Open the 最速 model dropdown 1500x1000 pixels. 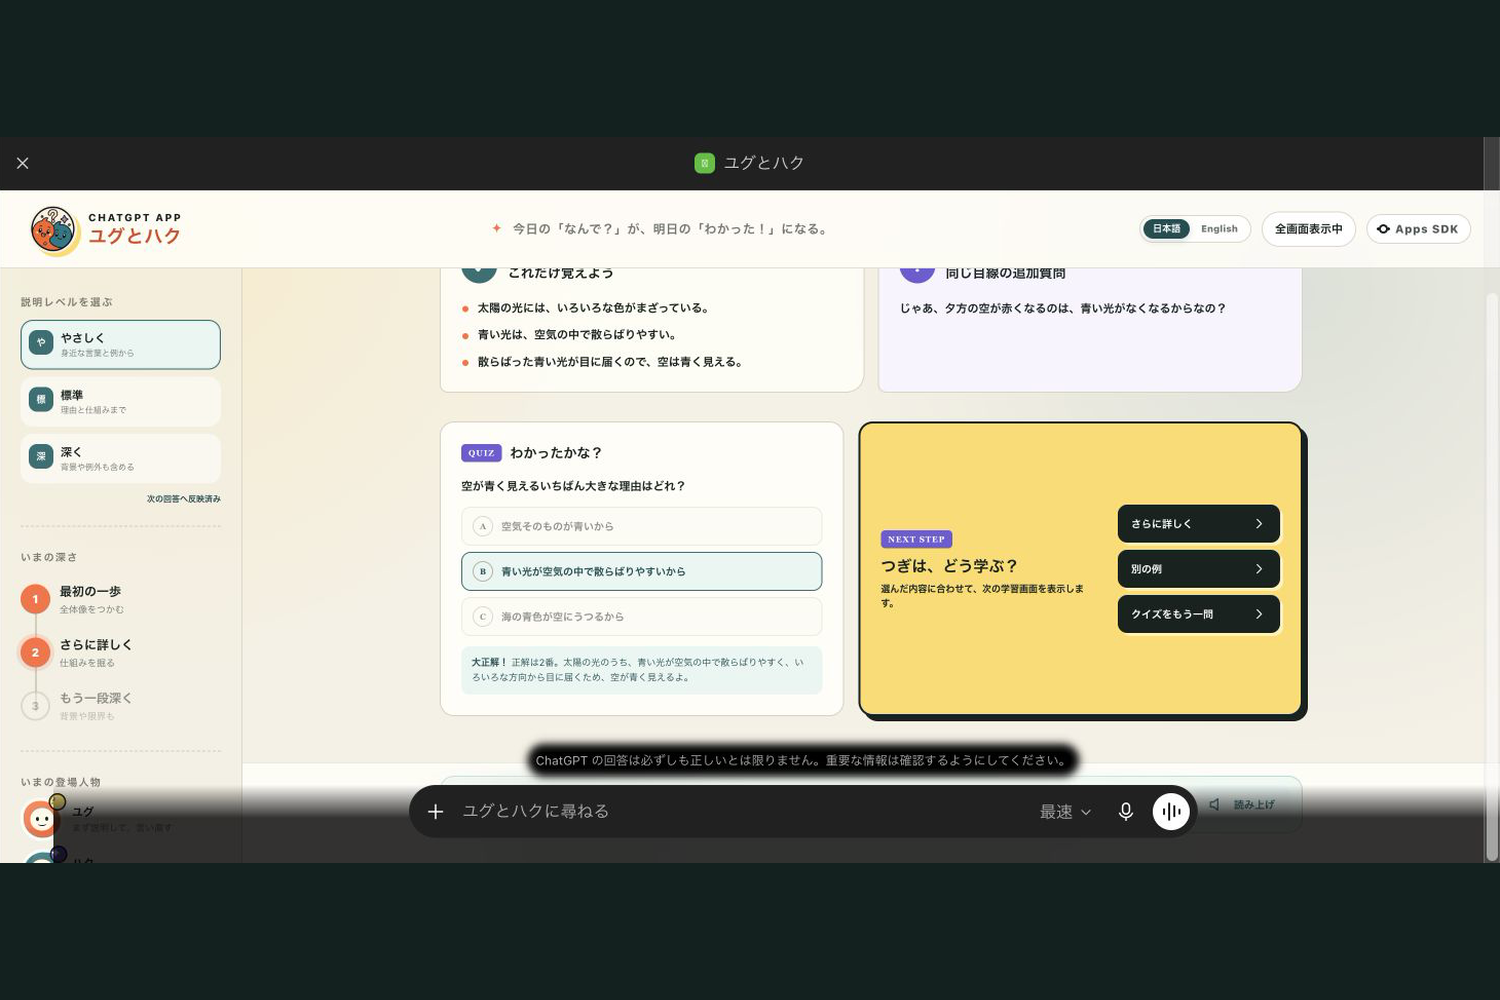(1065, 812)
